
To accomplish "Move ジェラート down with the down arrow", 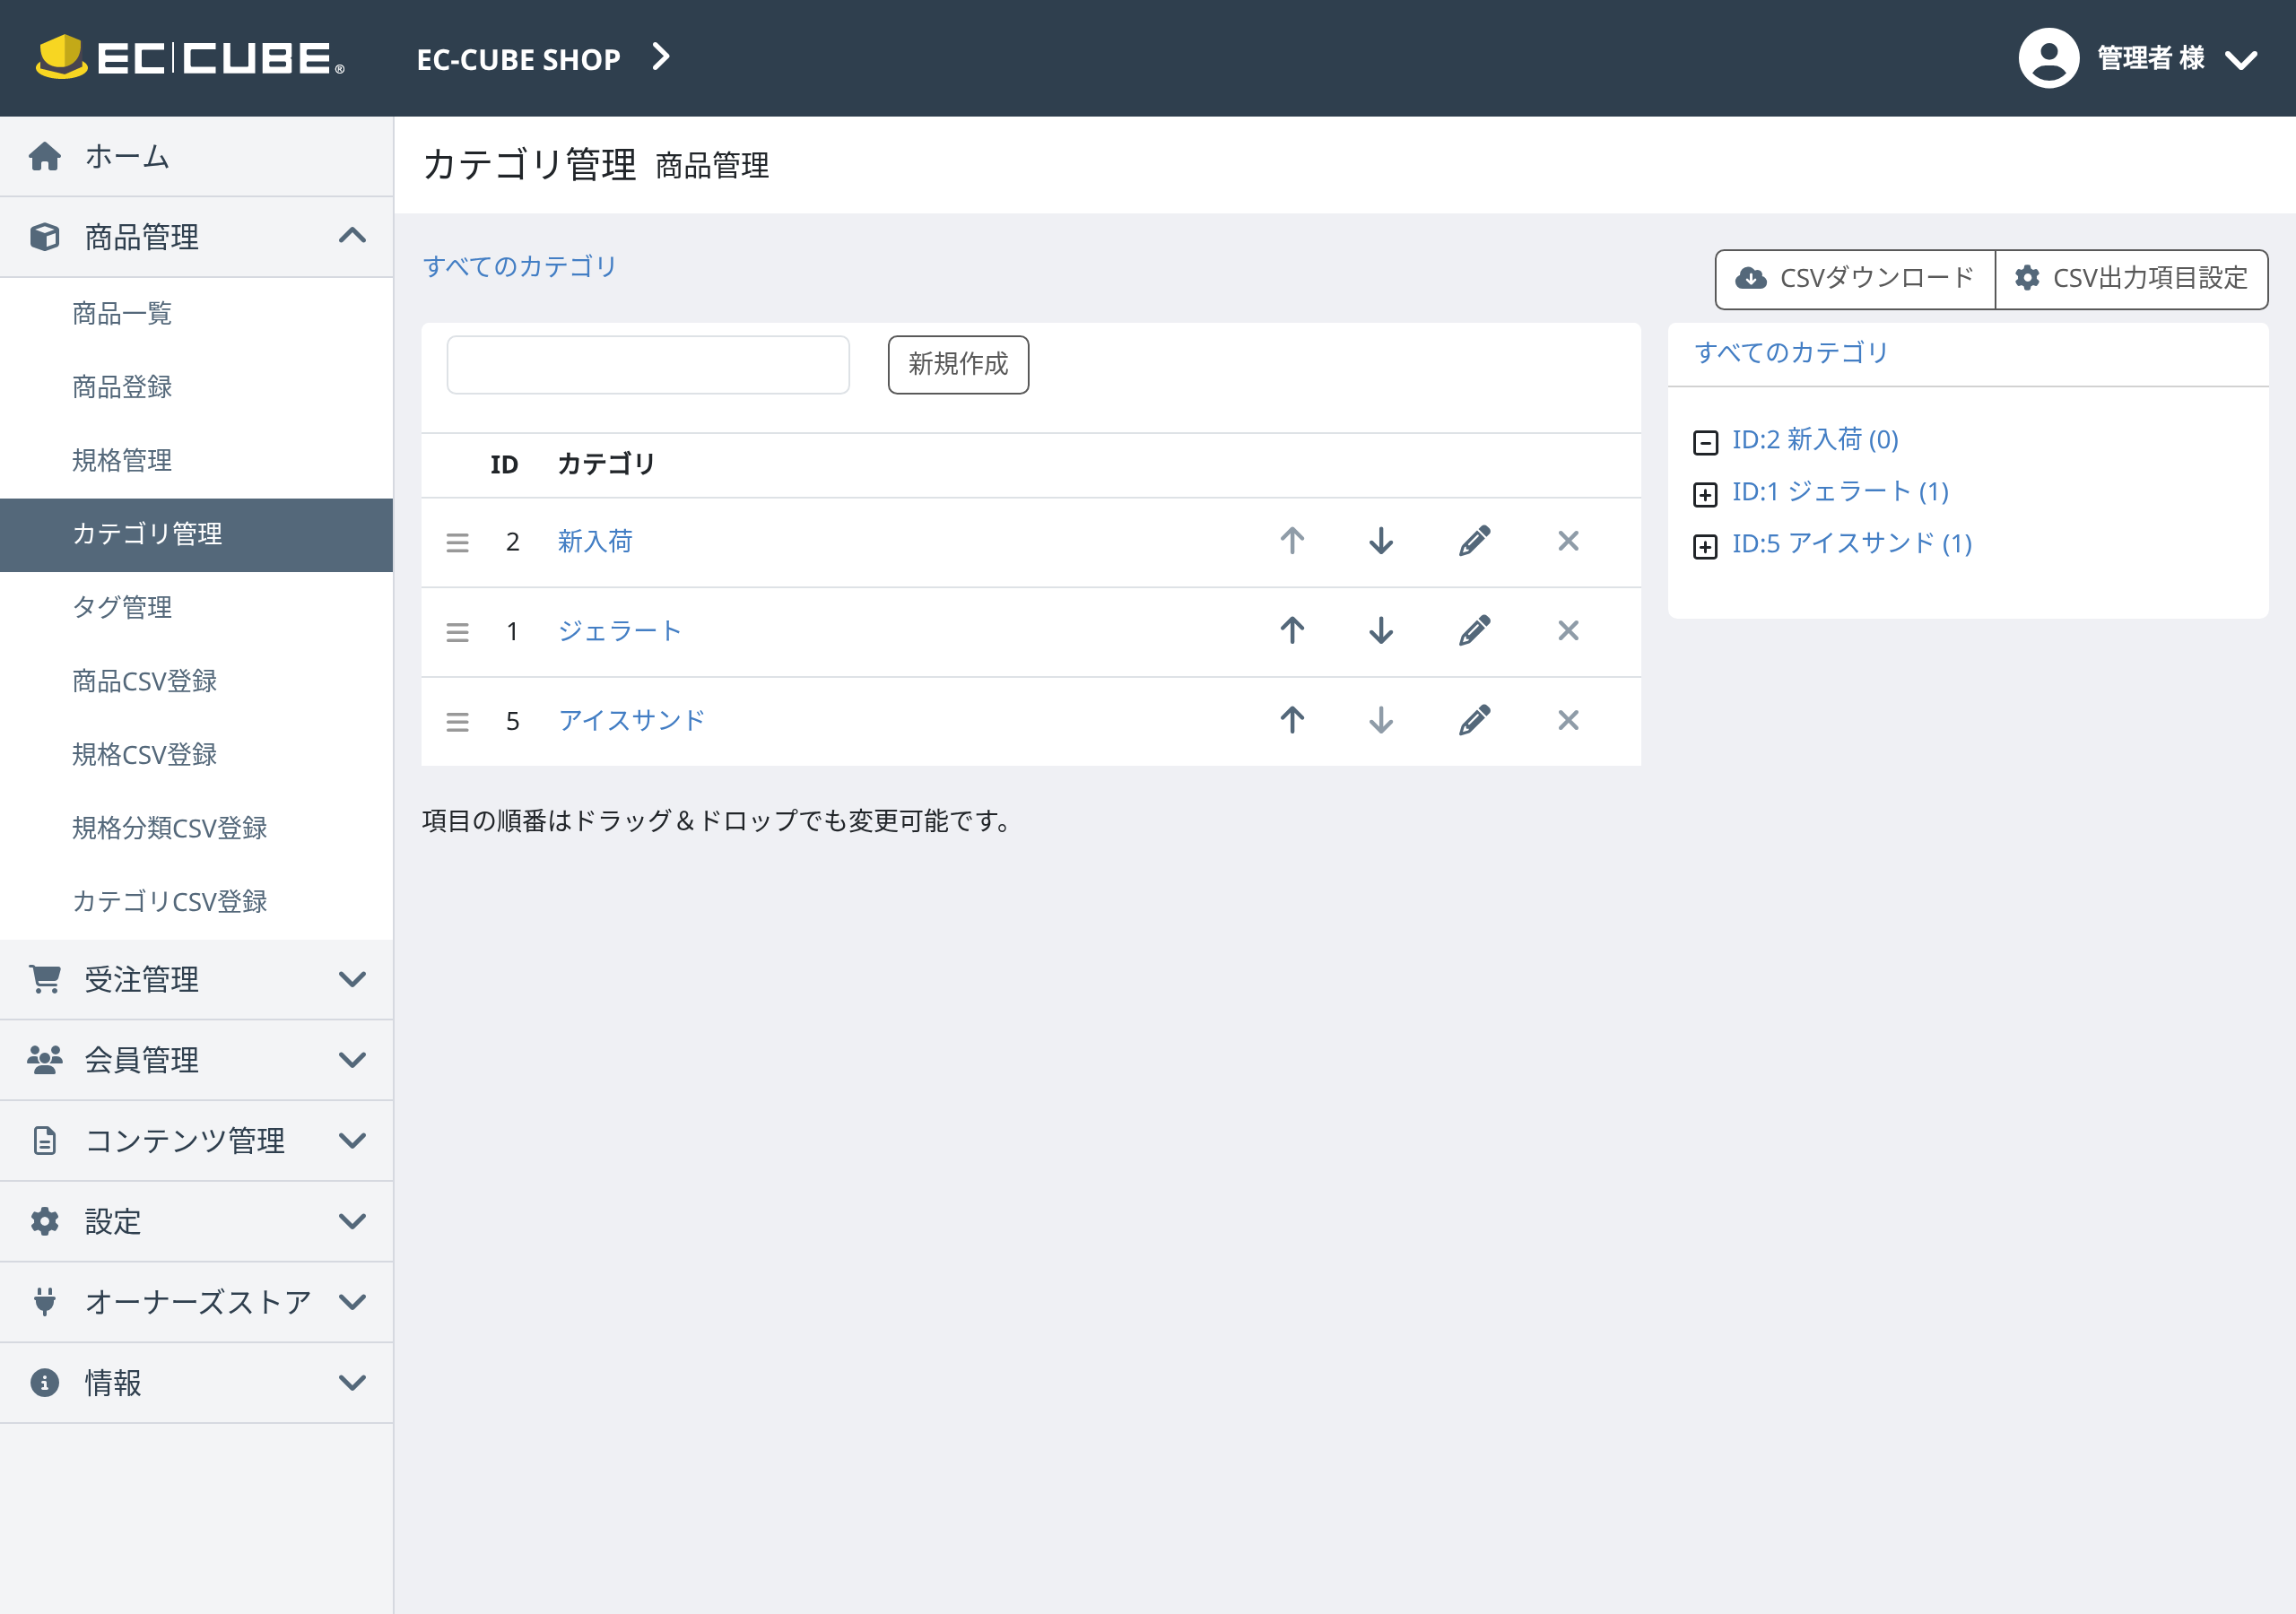I will click(1381, 630).
